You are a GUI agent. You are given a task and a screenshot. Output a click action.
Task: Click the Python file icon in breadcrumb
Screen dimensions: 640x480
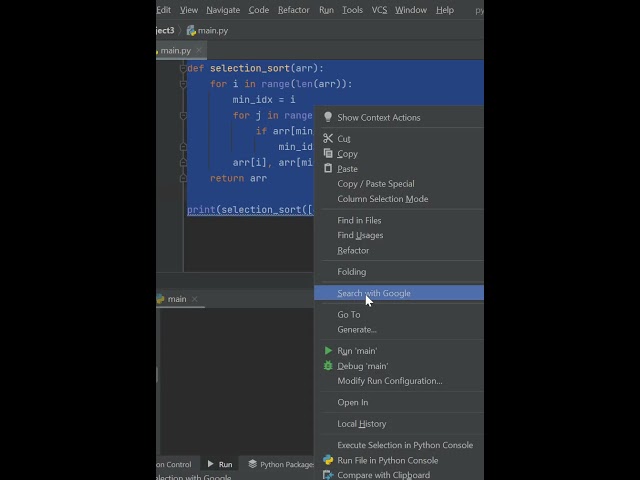[191, 31]
